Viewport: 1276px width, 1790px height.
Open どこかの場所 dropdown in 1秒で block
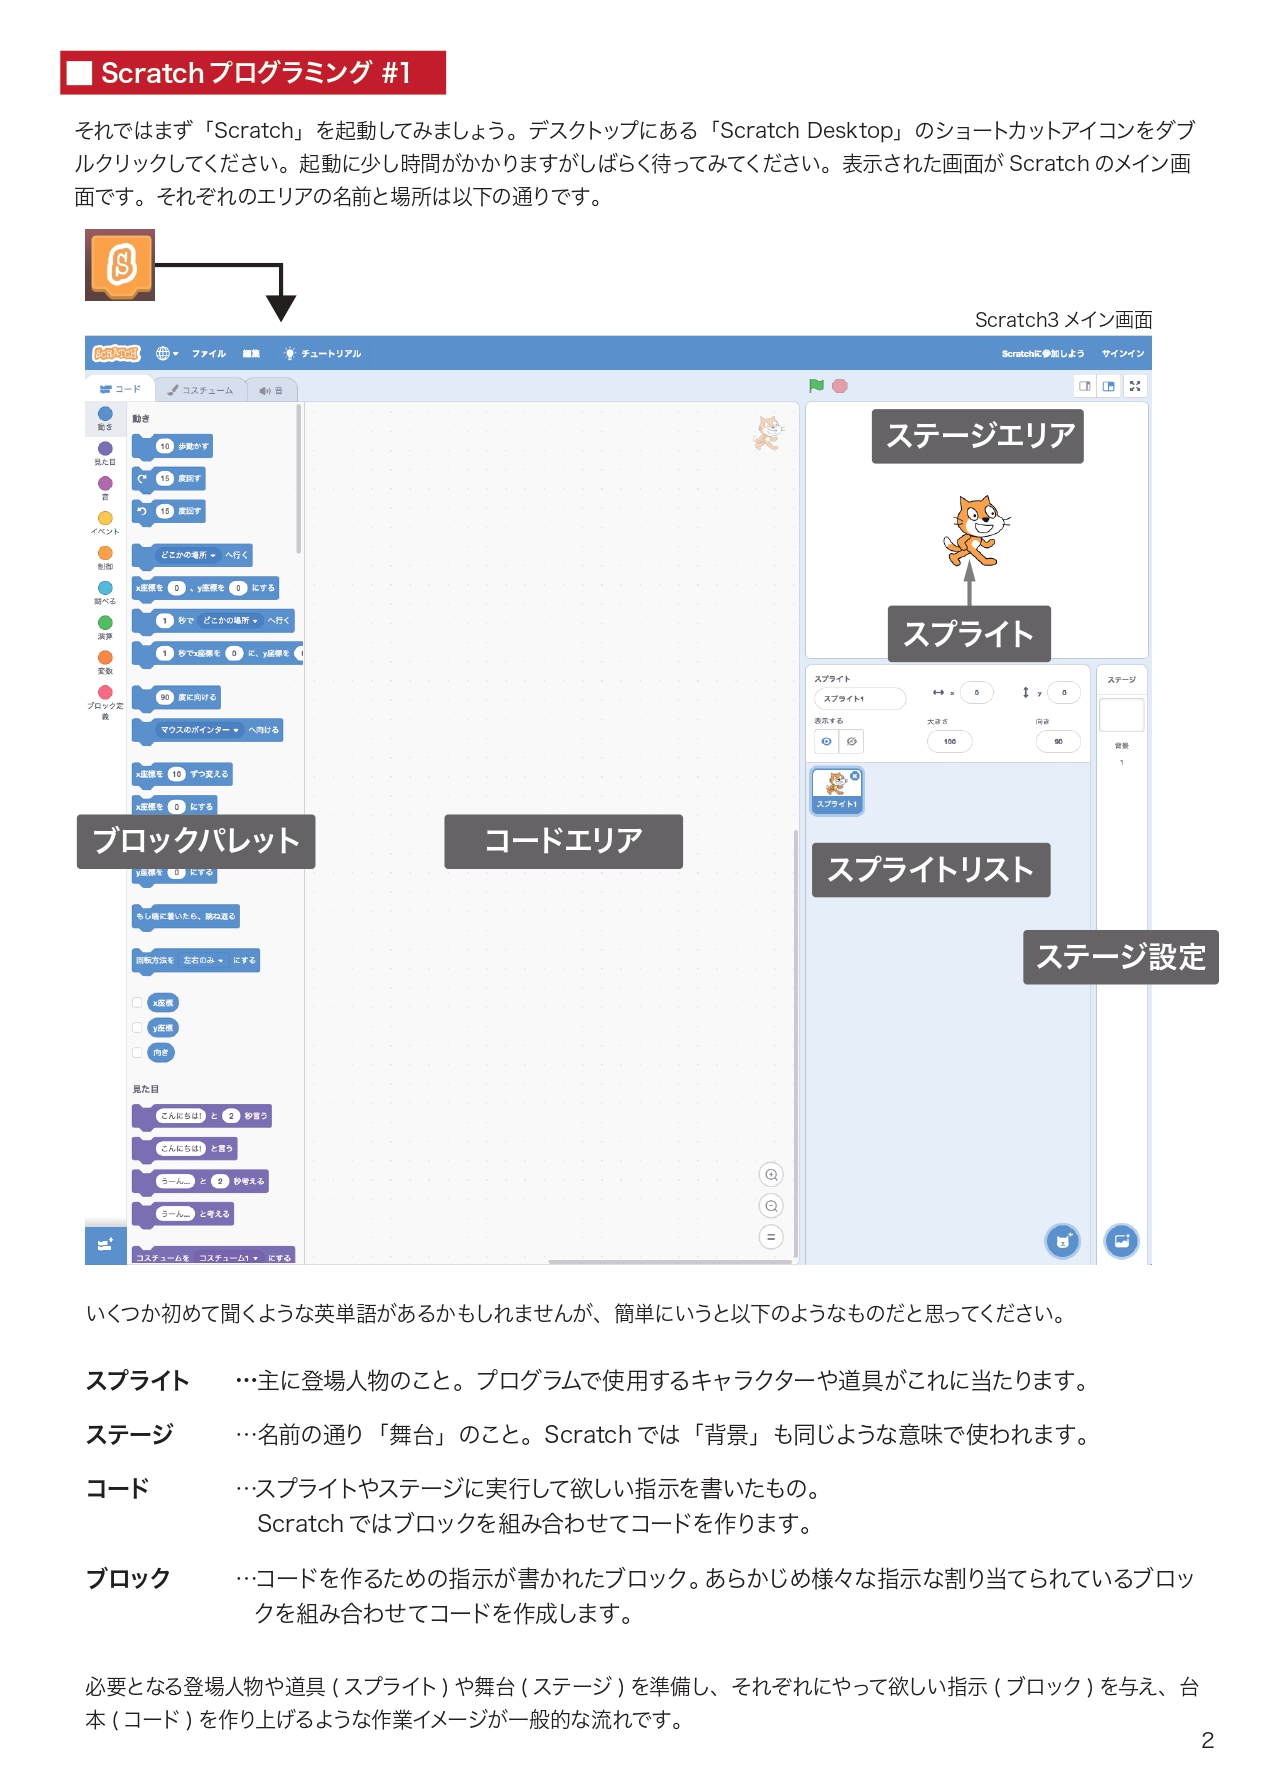pyautogui.click(x=231, y=621)
